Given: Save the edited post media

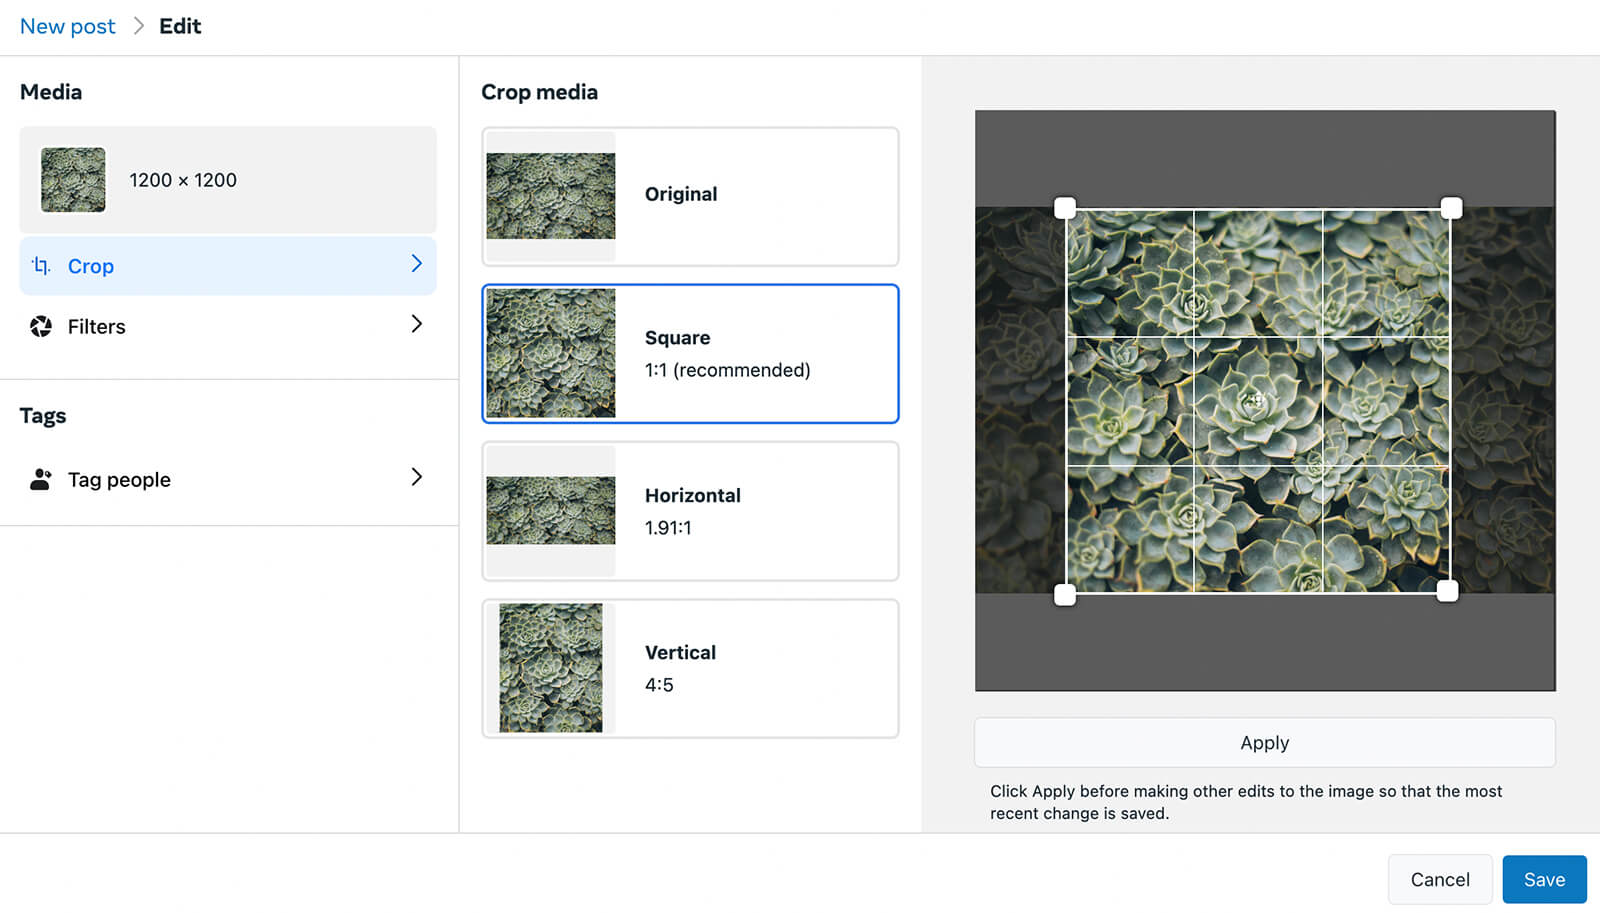Looking at the screenshot, I should point(1544,879).
